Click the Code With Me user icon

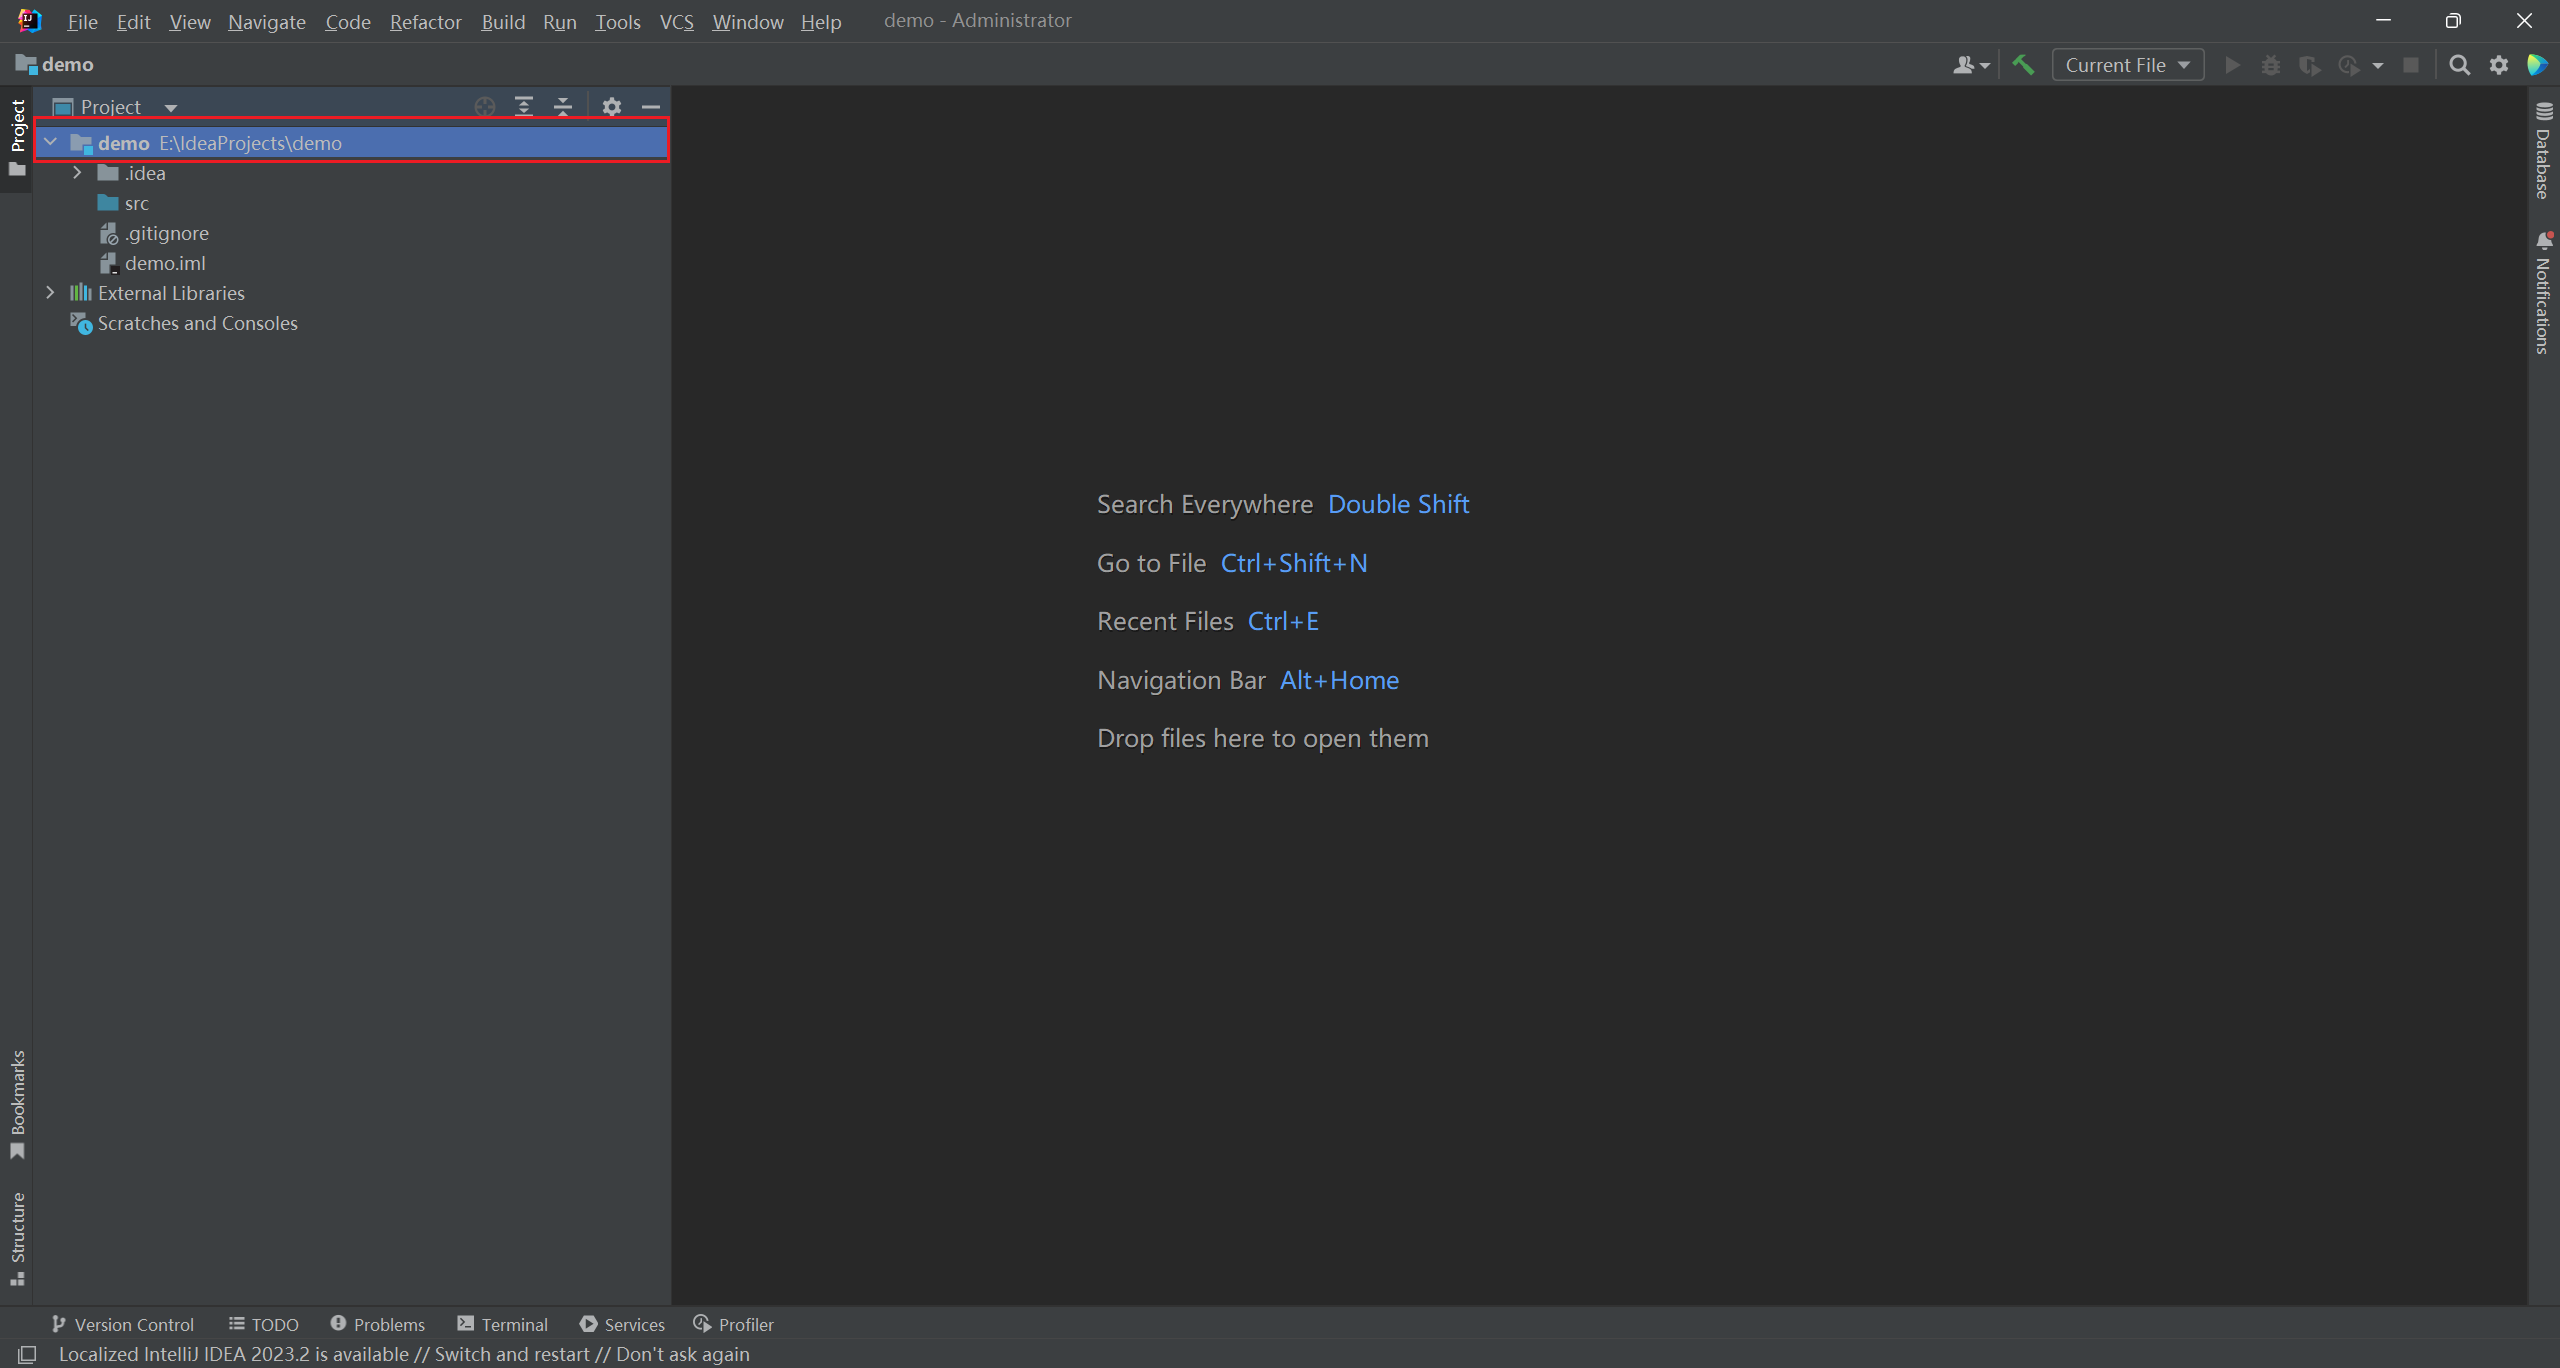[x=1969, y=65]
